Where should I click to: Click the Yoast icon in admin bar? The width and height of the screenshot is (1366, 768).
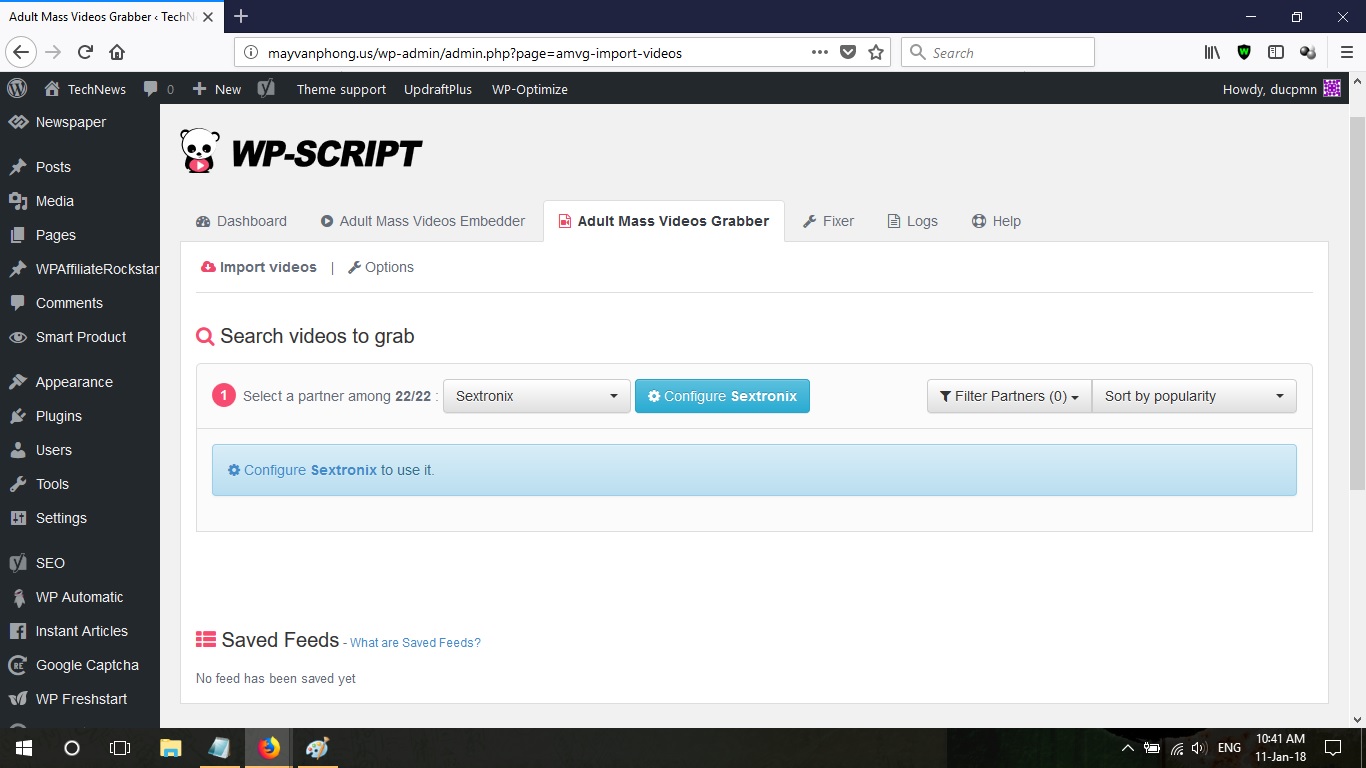[x=266, y=89]
